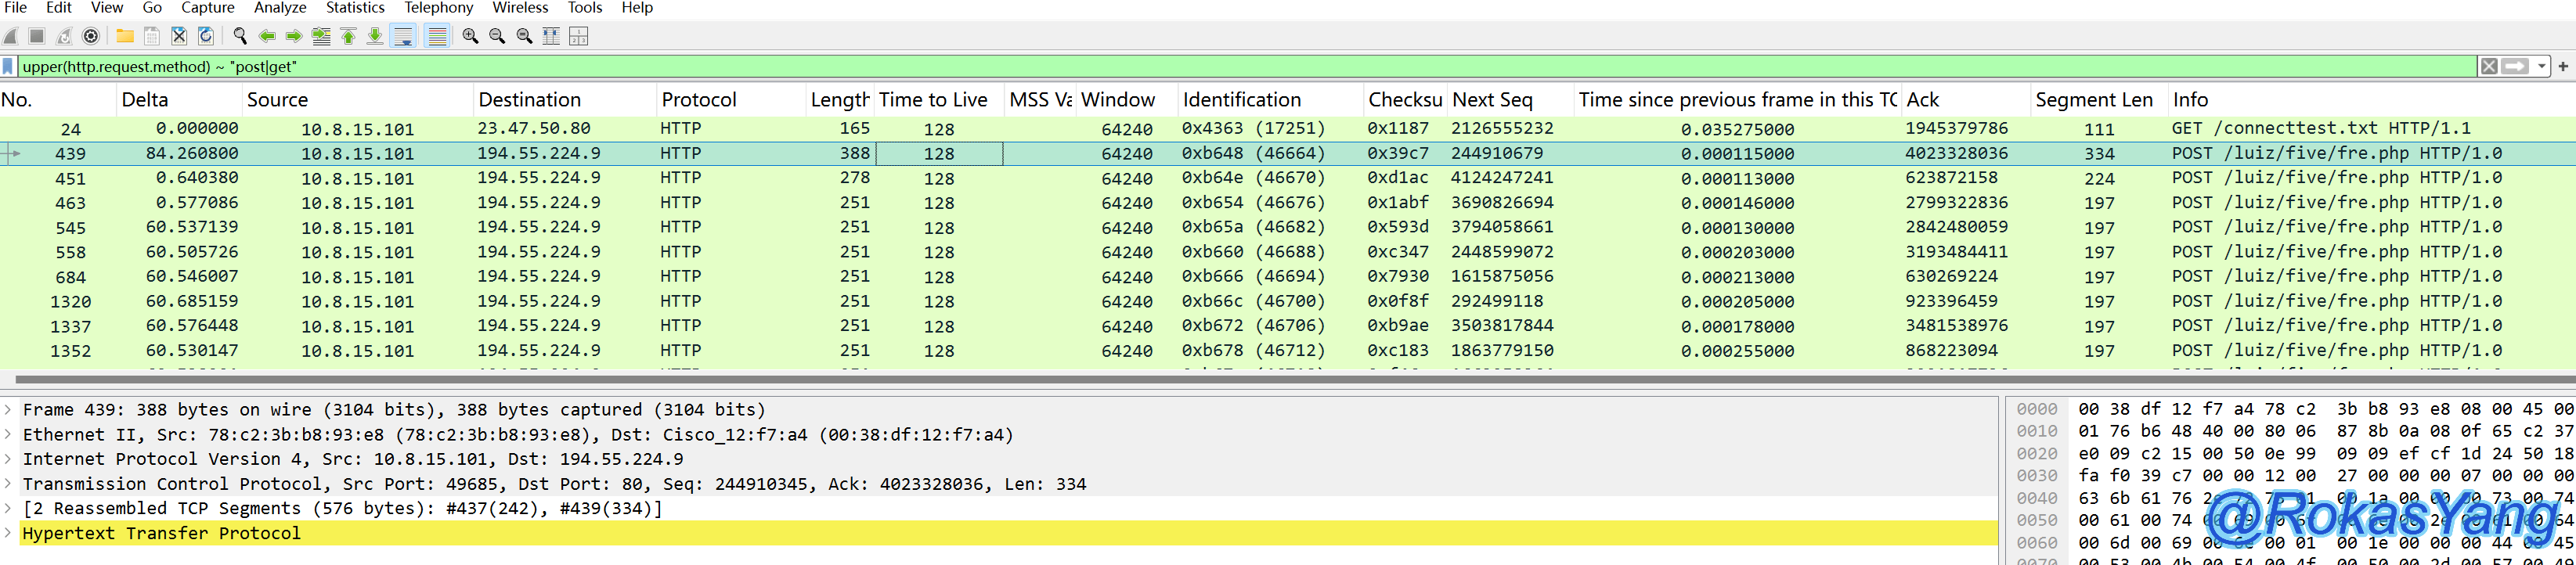Click the reload capture file icon

[206, 36]
